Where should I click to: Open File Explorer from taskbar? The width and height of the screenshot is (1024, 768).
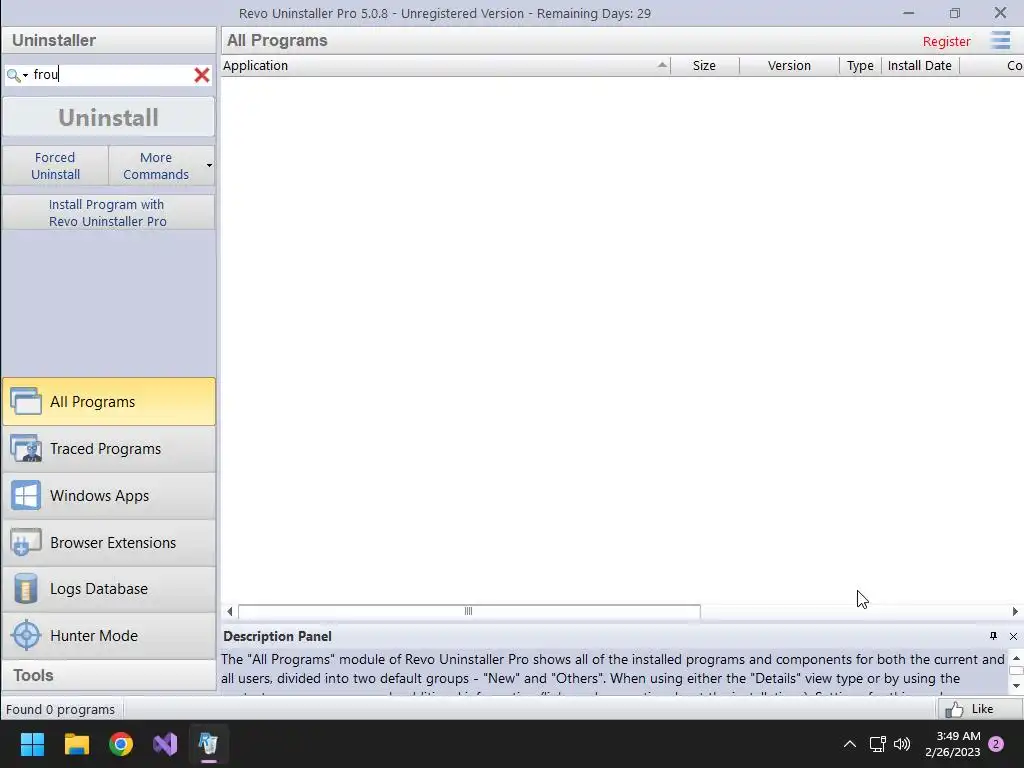click(x=76, y=744)
